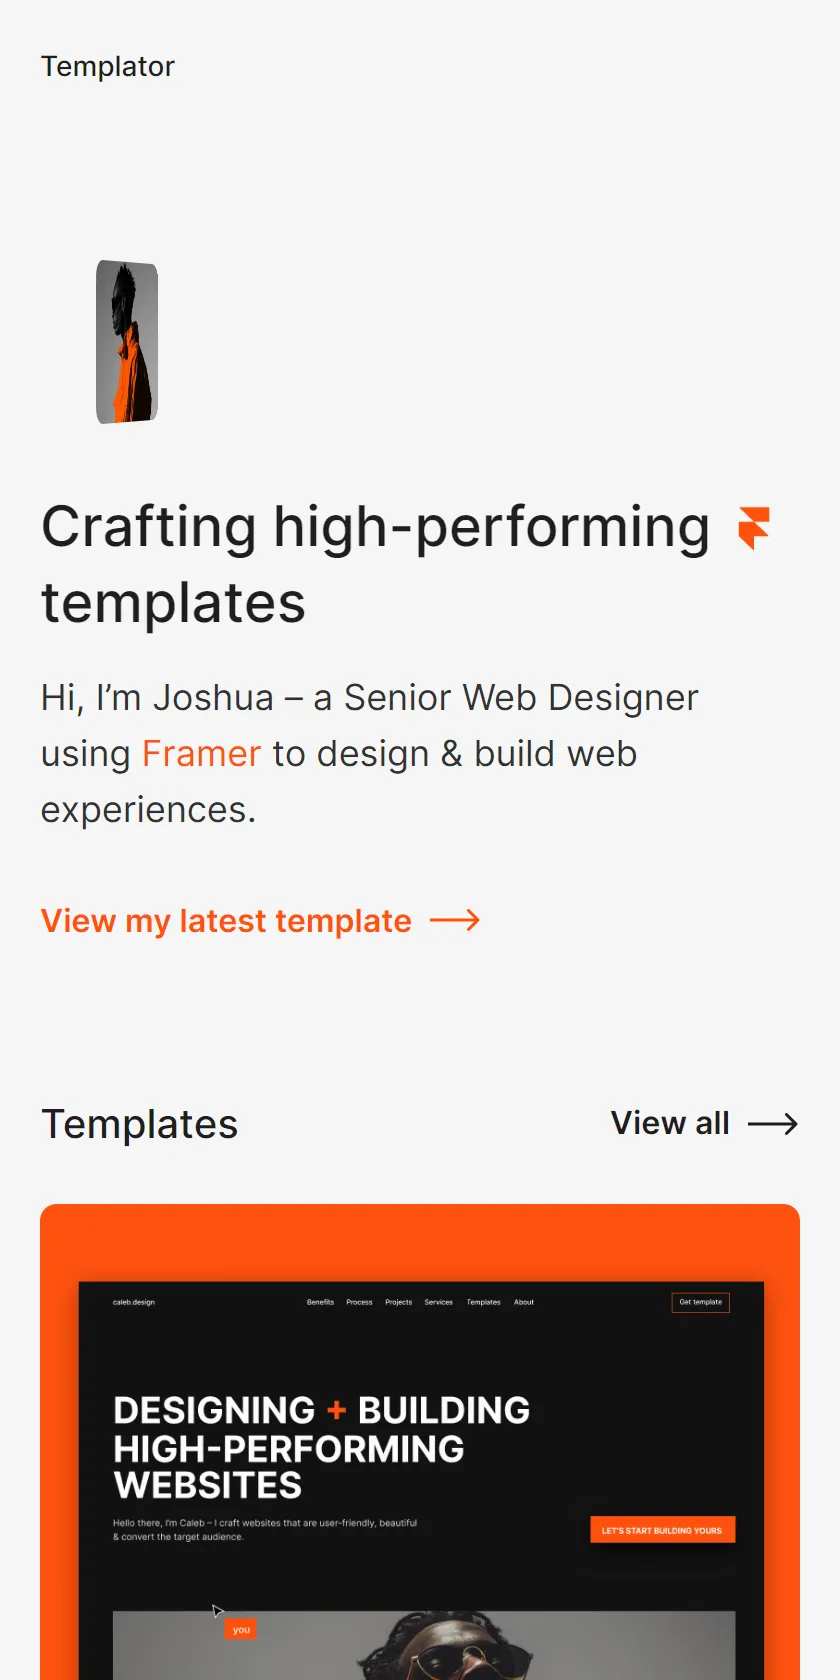840x1680 pixels.
Task: Open the portrait photo of Joshua
Action: pos(127,342)
